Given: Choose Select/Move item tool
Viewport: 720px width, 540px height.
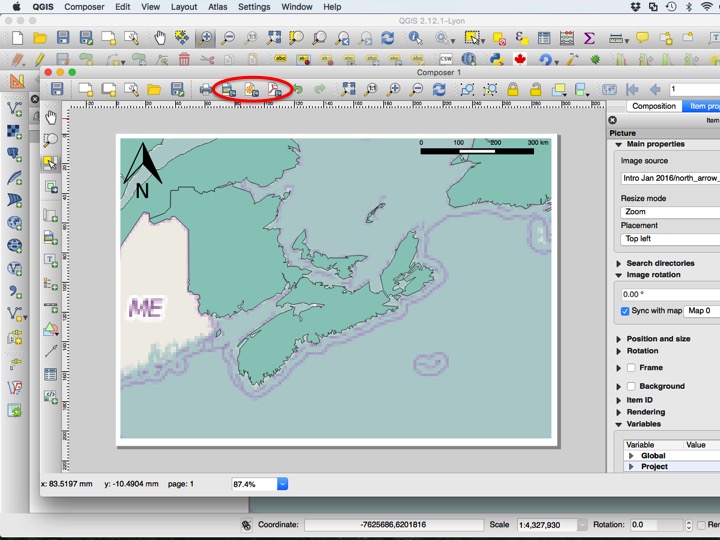Looking at the screenshot, I should [50, 163].
